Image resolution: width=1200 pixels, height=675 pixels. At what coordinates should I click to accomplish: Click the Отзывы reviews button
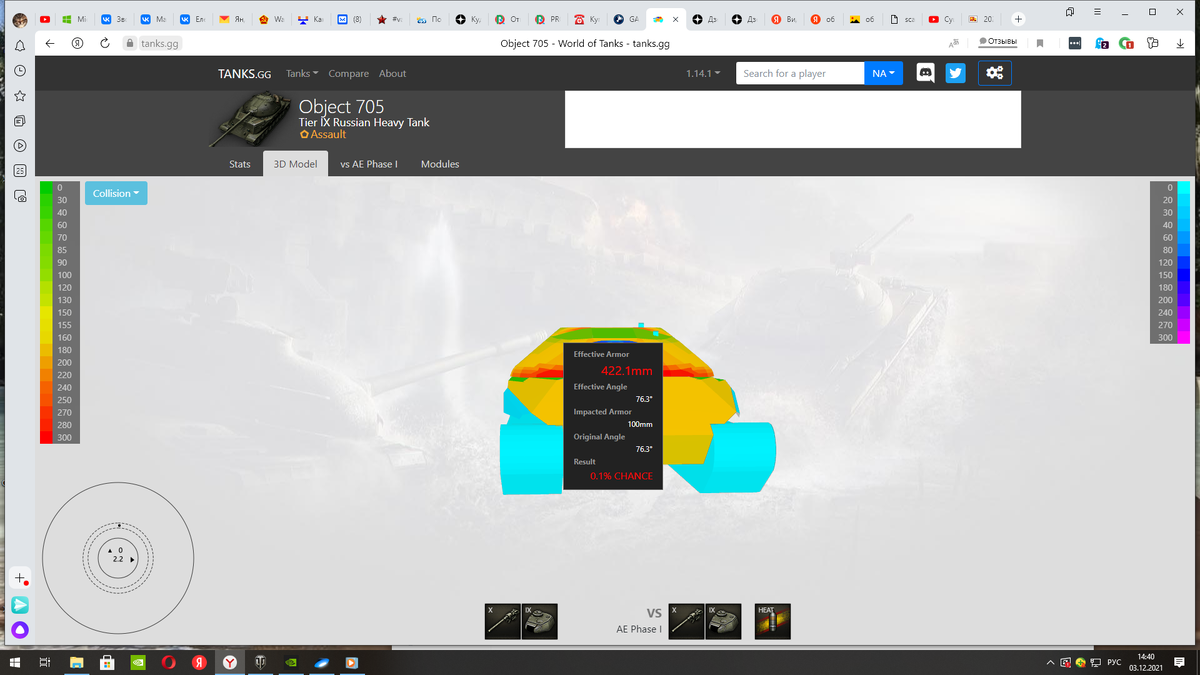[998, 41]
